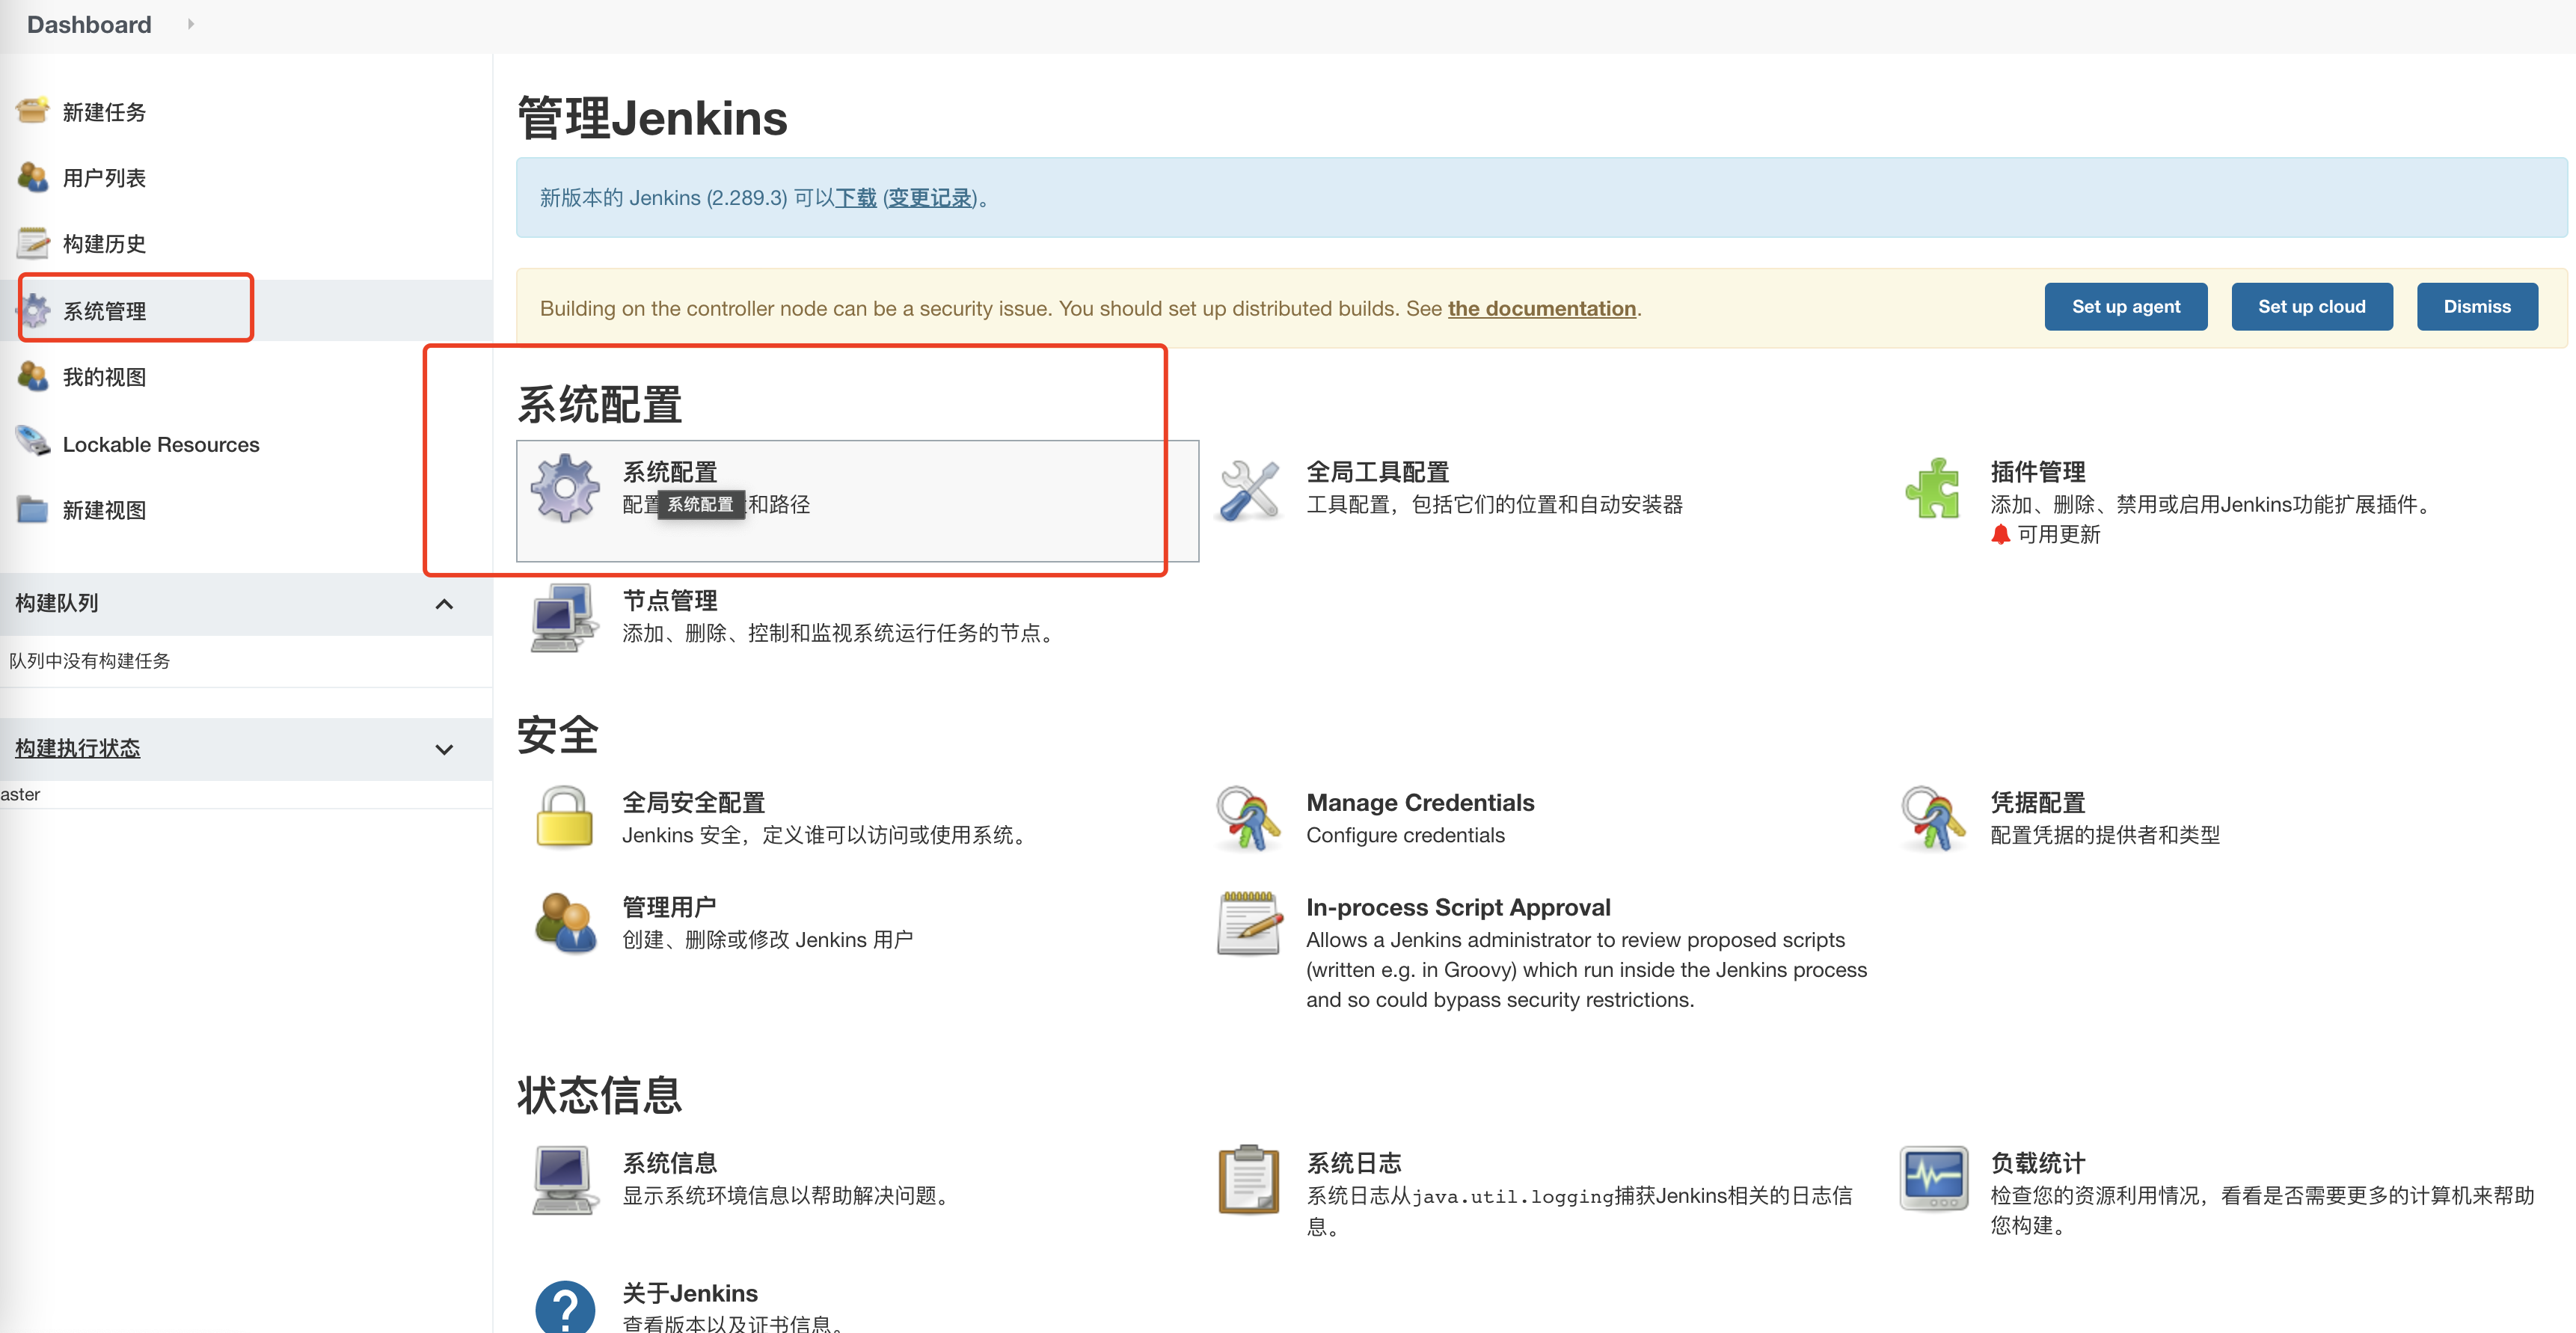This screenshot has height=1333, width=2576.
Task: Click the 新建视图 folder icon
Action: click(x=33, y=509)
